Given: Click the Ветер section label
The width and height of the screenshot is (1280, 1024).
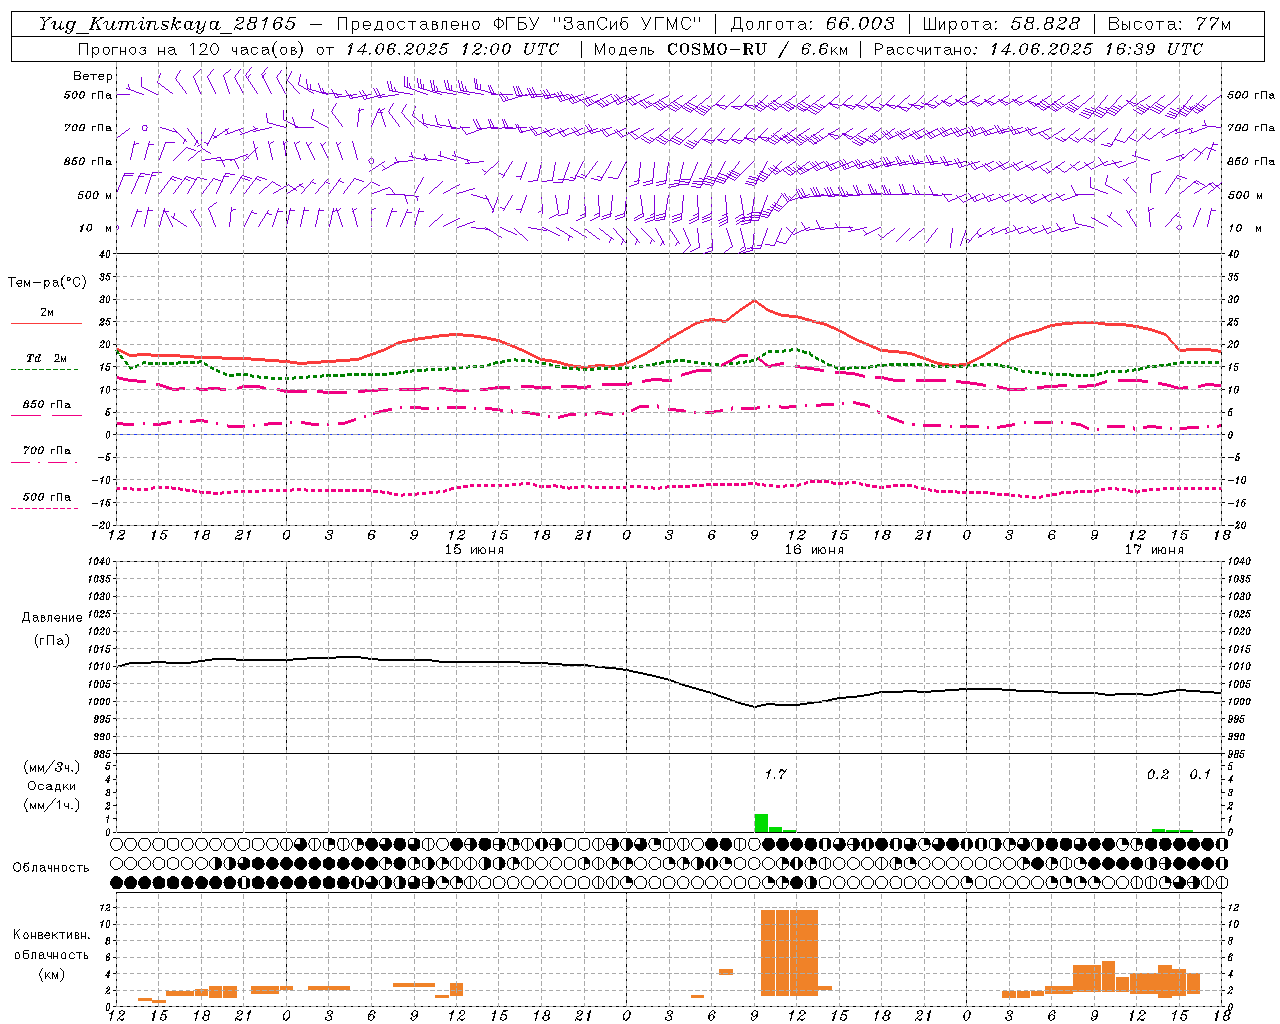Looking at the screenshot, I should click(x=93, y=76).
